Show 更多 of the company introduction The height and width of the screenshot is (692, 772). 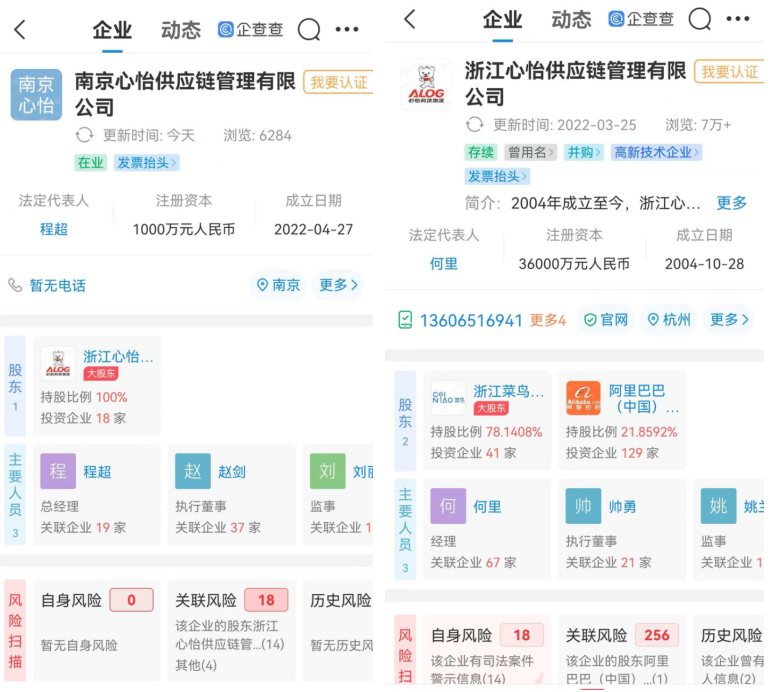coord(732,203)
